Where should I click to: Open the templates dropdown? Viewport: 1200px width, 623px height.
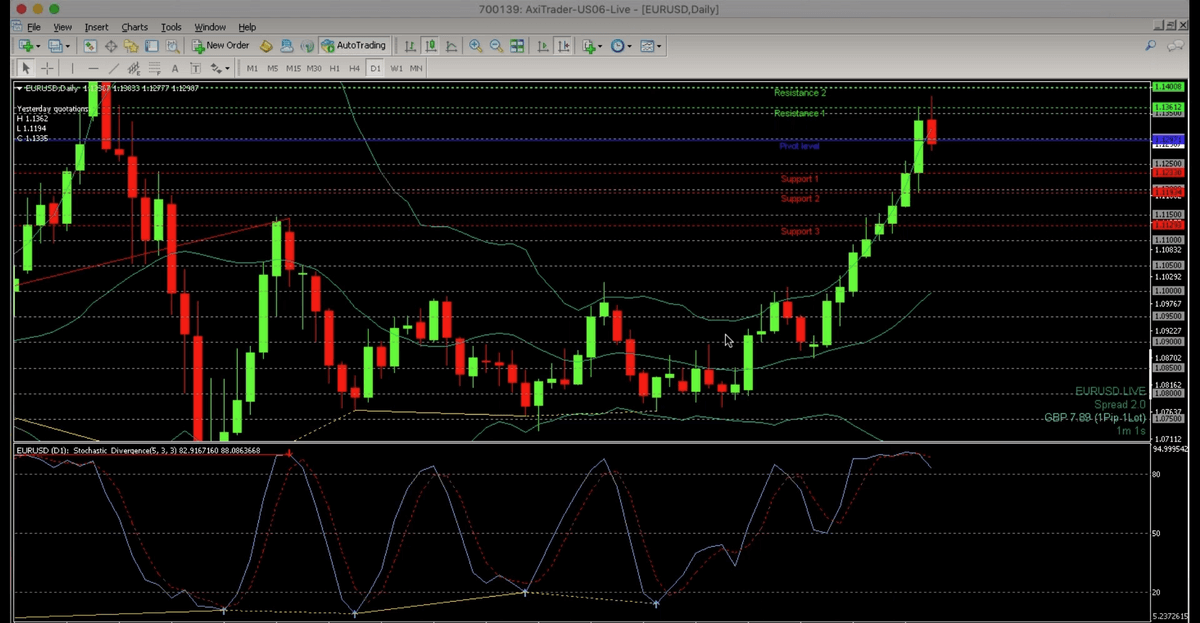tap(658, 46)
